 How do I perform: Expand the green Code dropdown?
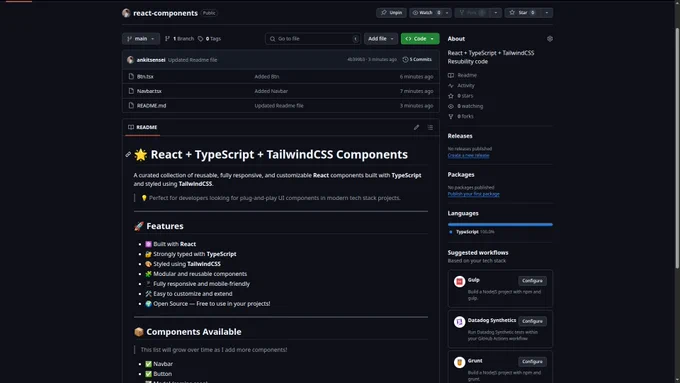420,39
